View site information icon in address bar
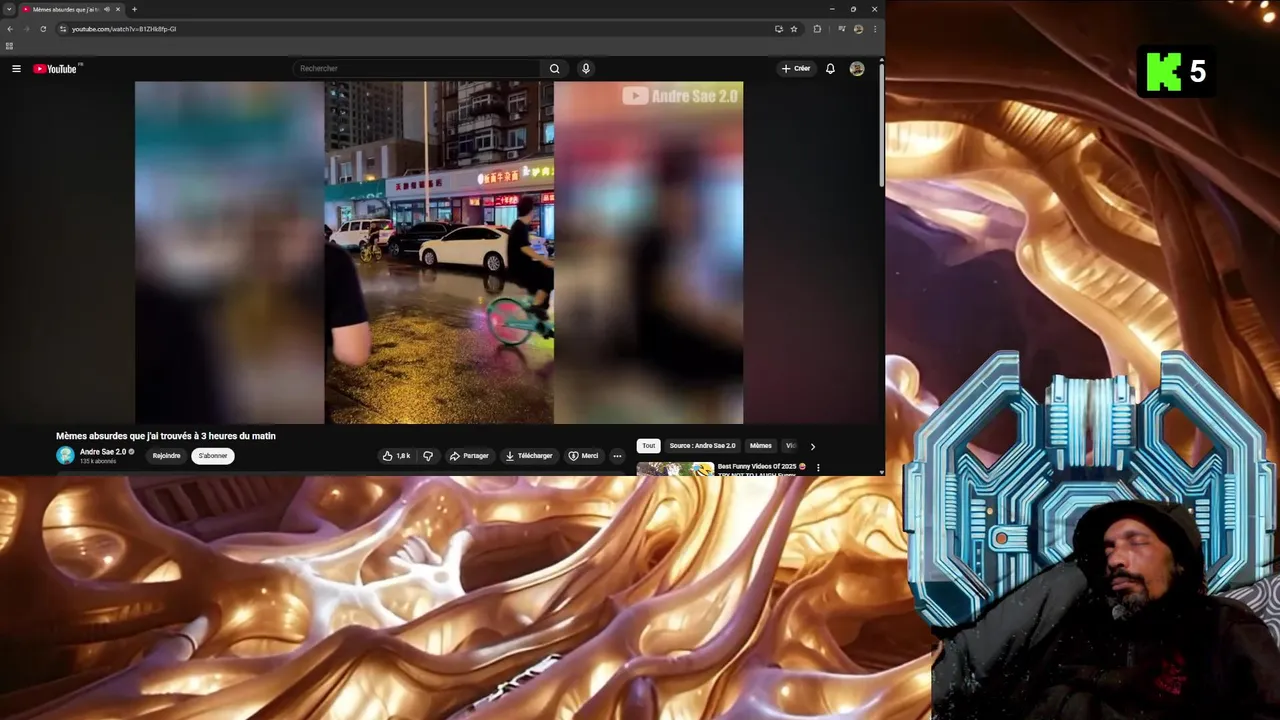Screen dimensions: 1280x720 click(x=63, y=29)
